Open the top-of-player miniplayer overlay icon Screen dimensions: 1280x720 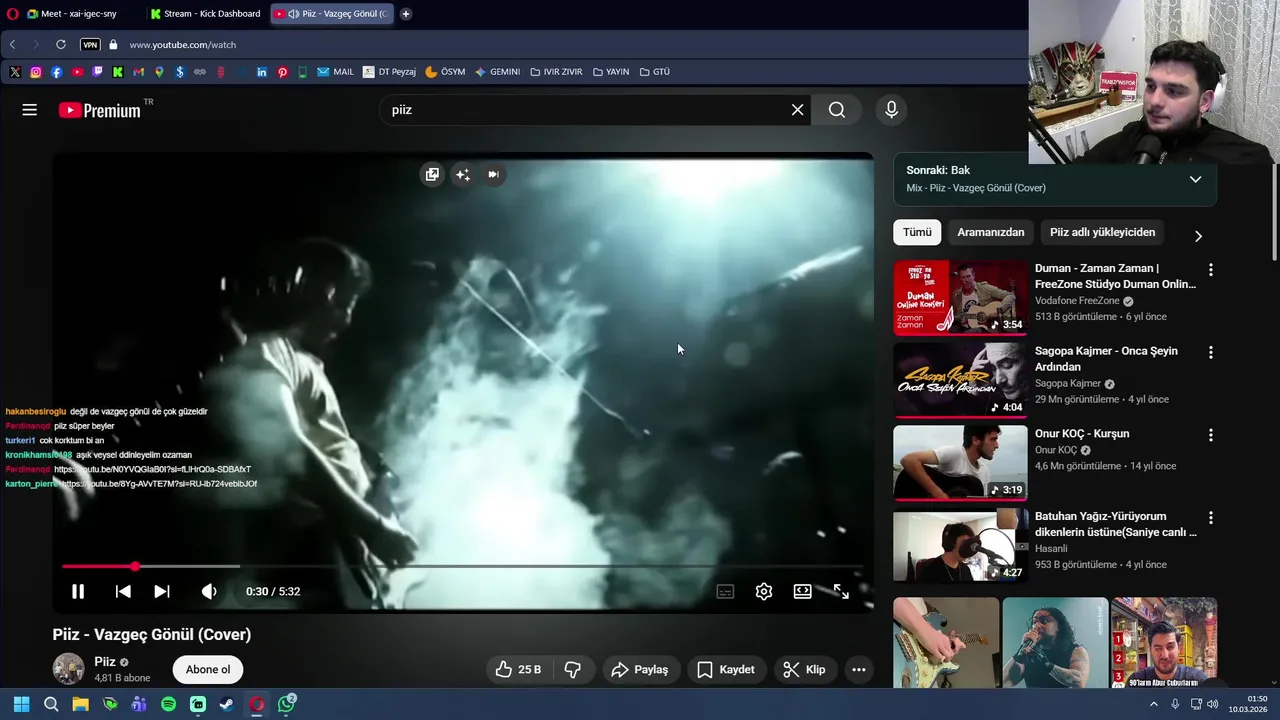pyautogui.click(x=432, y=174)
